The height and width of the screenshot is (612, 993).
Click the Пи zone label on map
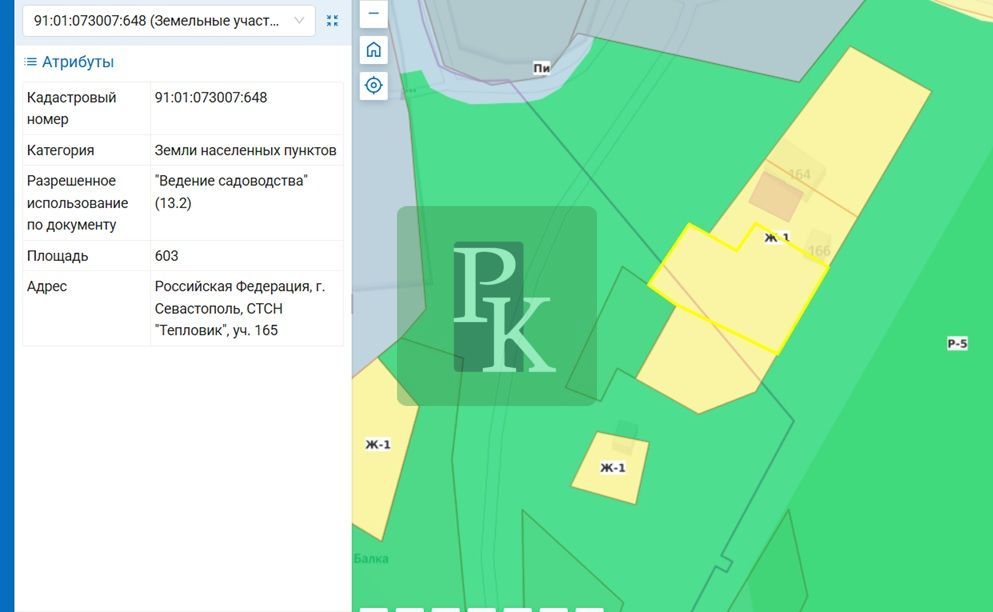pos(542,68)
